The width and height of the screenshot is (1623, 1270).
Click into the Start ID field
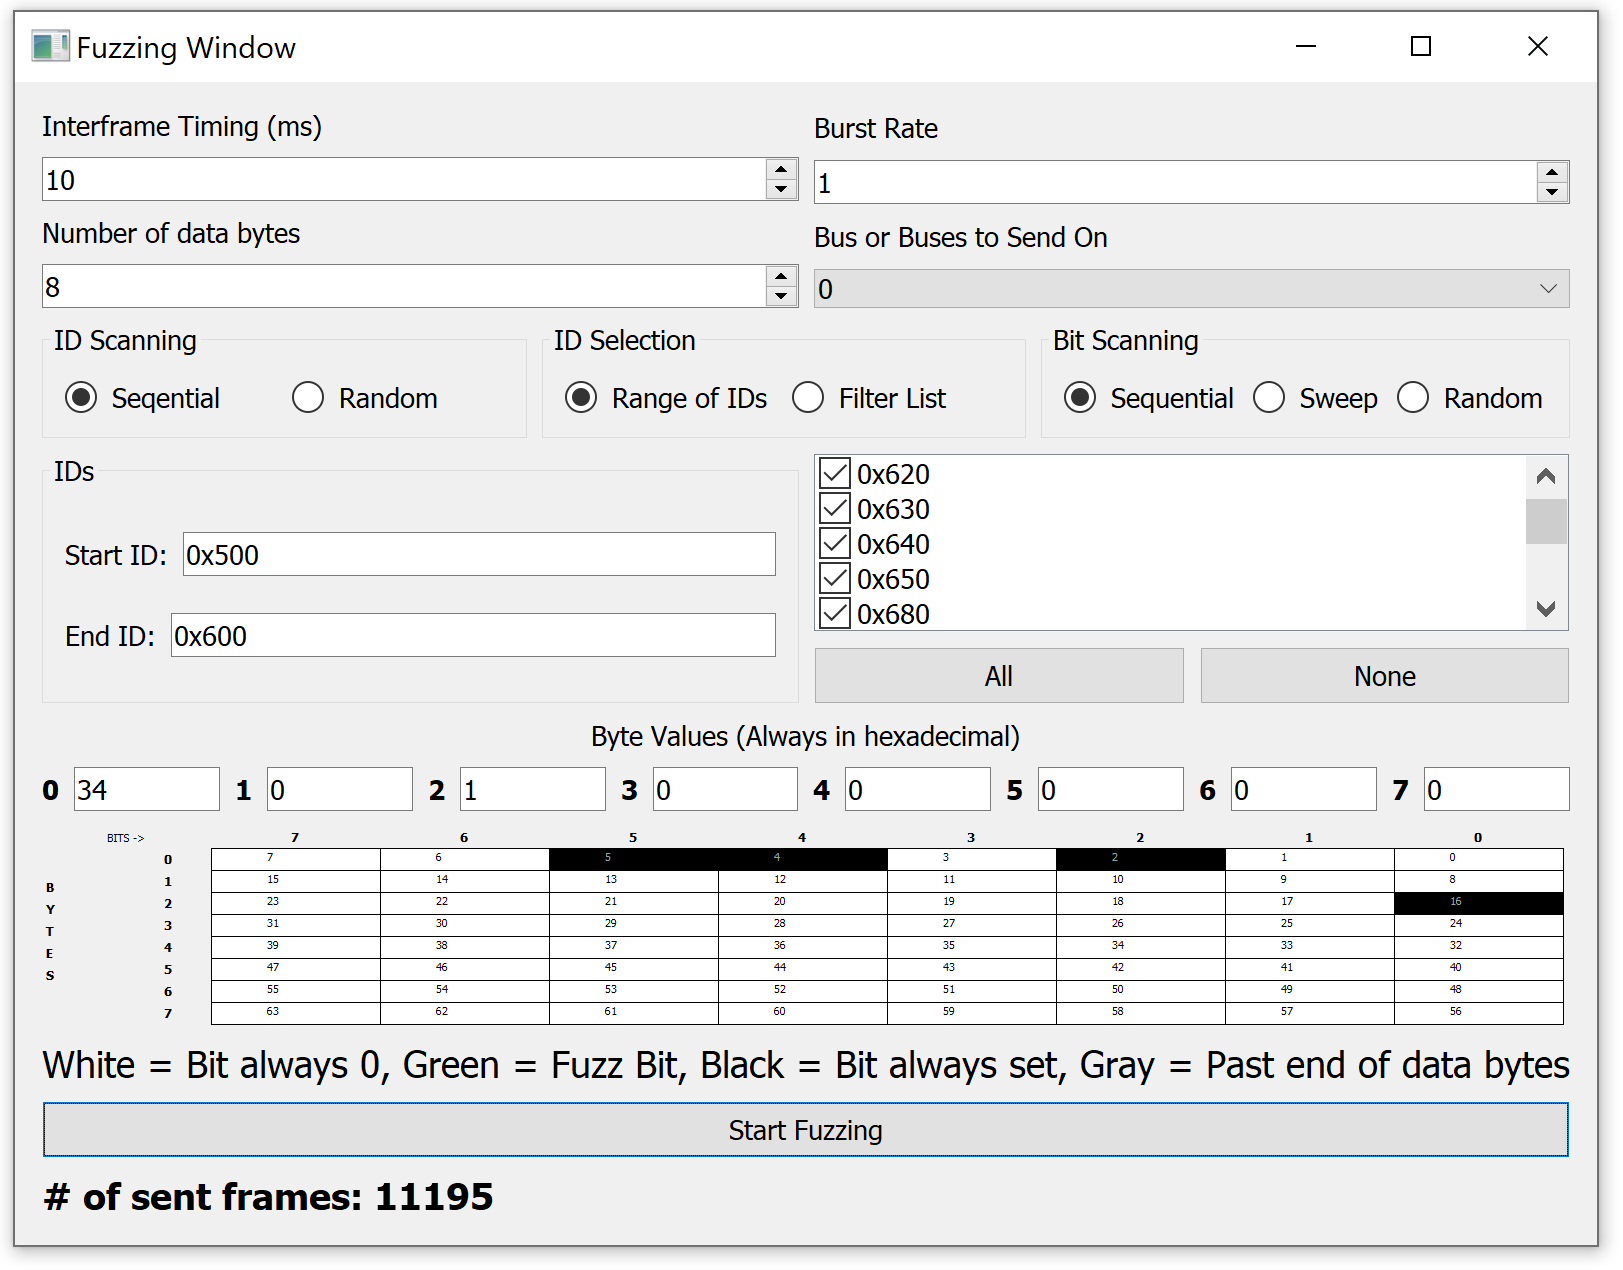tap(478, 555)
